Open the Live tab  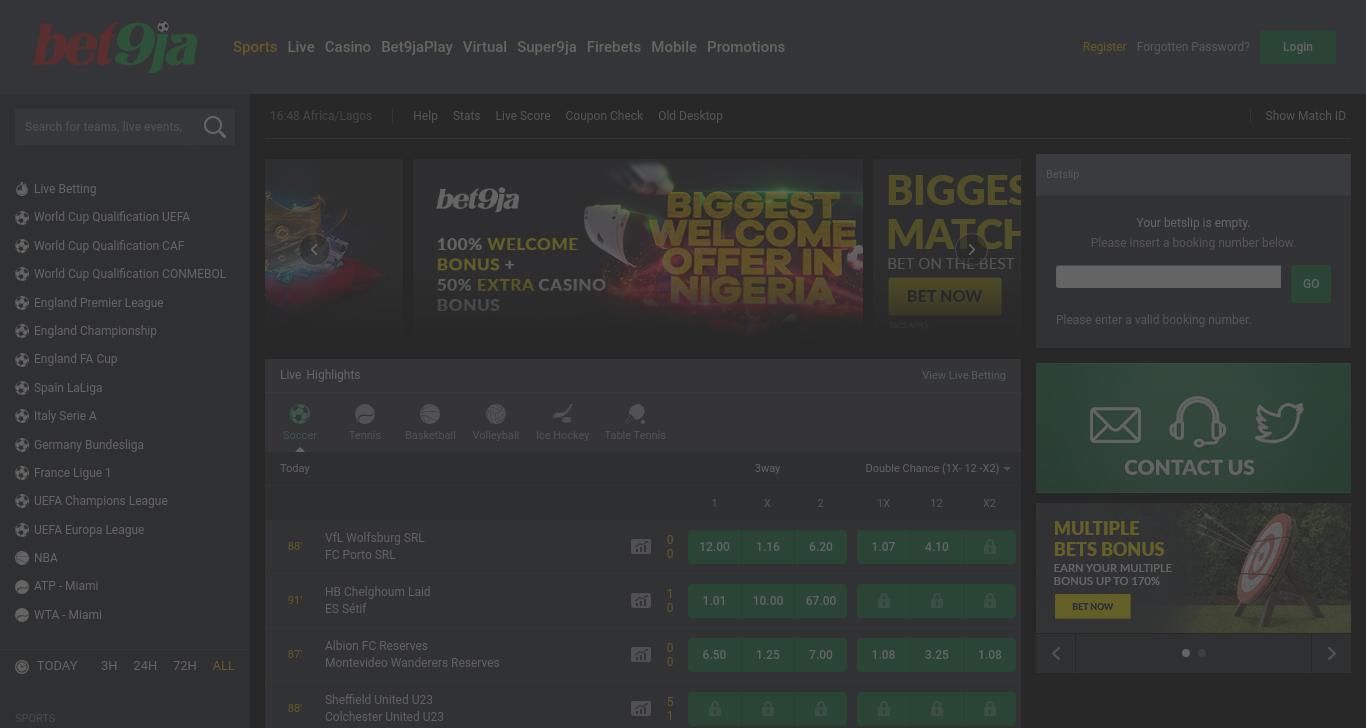[x=301, y=47]
